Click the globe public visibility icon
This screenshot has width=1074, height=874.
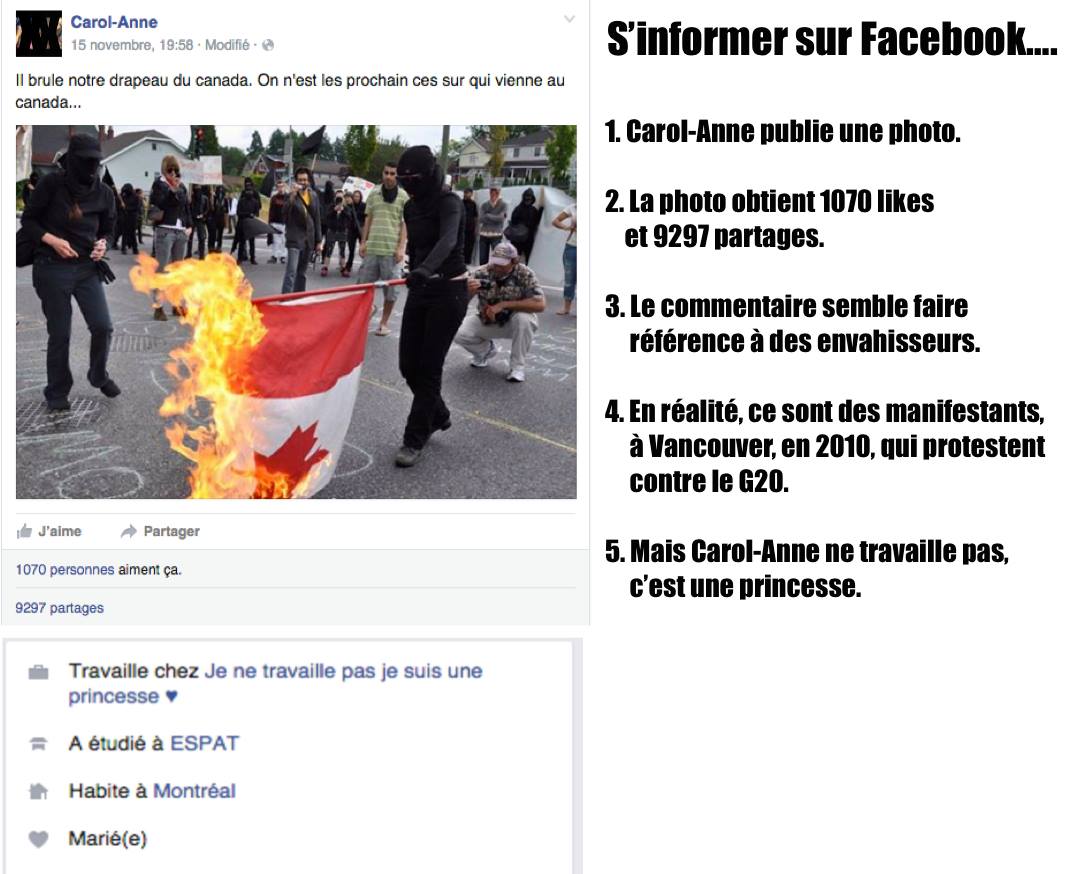click(x=268, y=45)
